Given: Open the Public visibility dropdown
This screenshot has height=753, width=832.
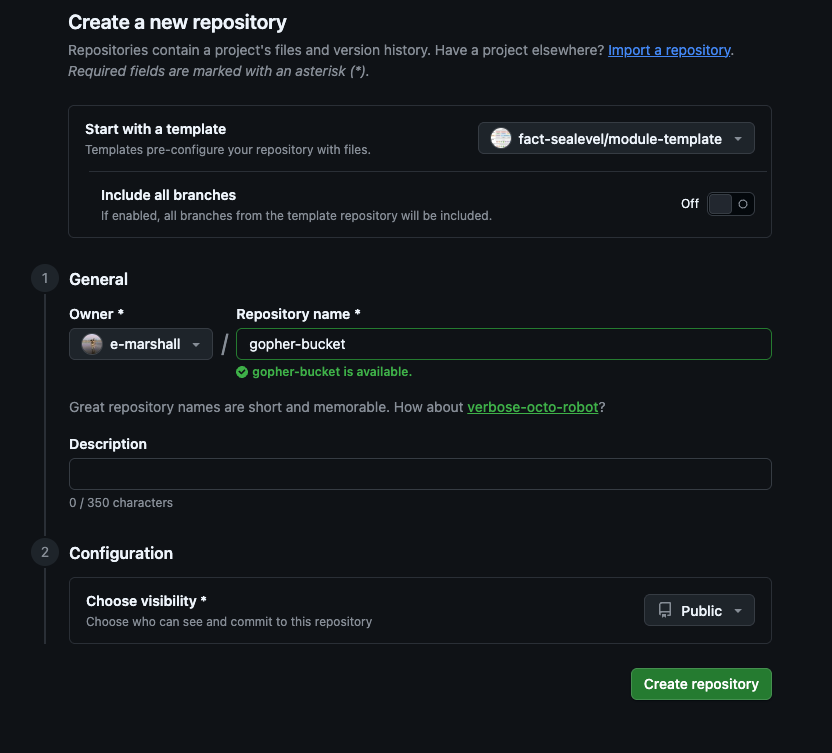Looking at the screenshot, I should tap(699, 610).
